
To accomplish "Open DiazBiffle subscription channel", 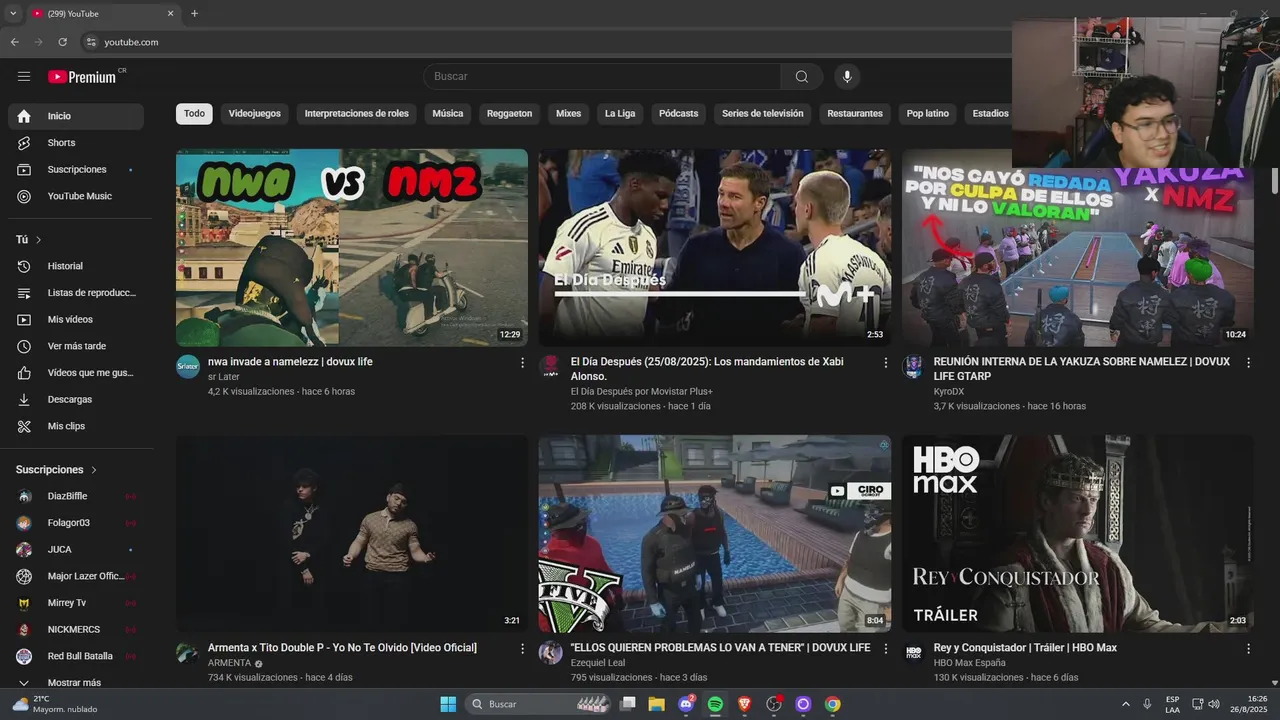I will point(76,496).
